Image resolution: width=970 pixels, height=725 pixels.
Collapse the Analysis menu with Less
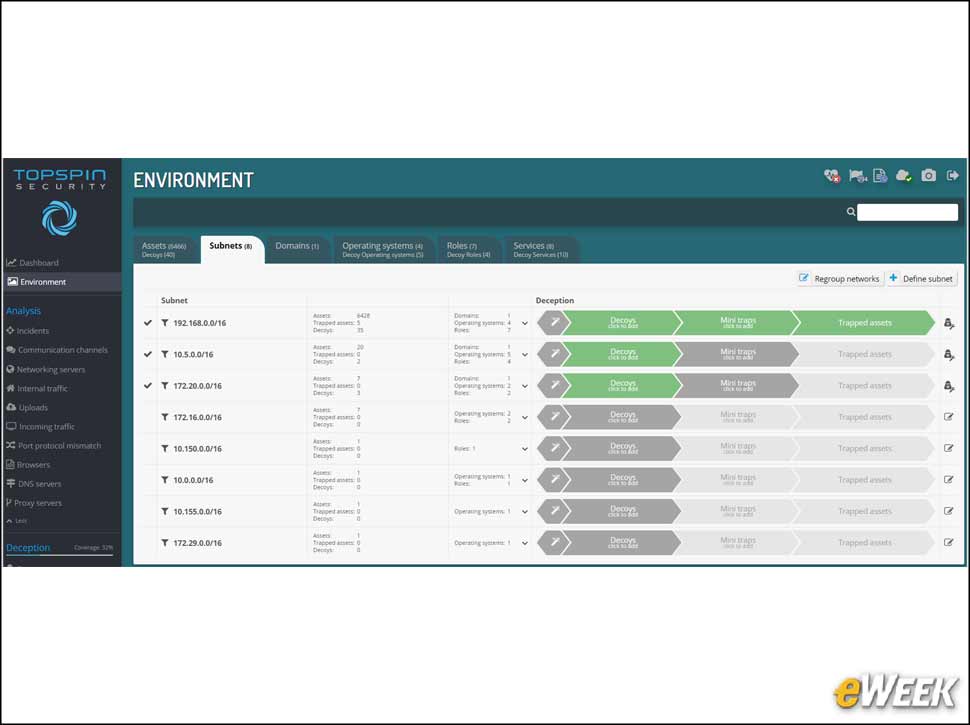(x=17, y=521)
